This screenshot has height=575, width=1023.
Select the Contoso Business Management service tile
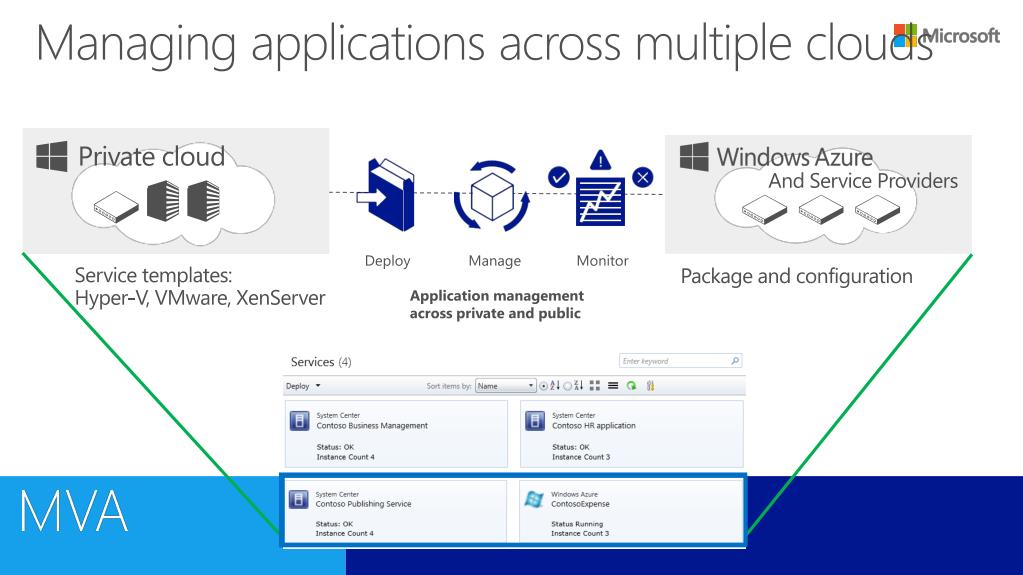tap(396, 434)
